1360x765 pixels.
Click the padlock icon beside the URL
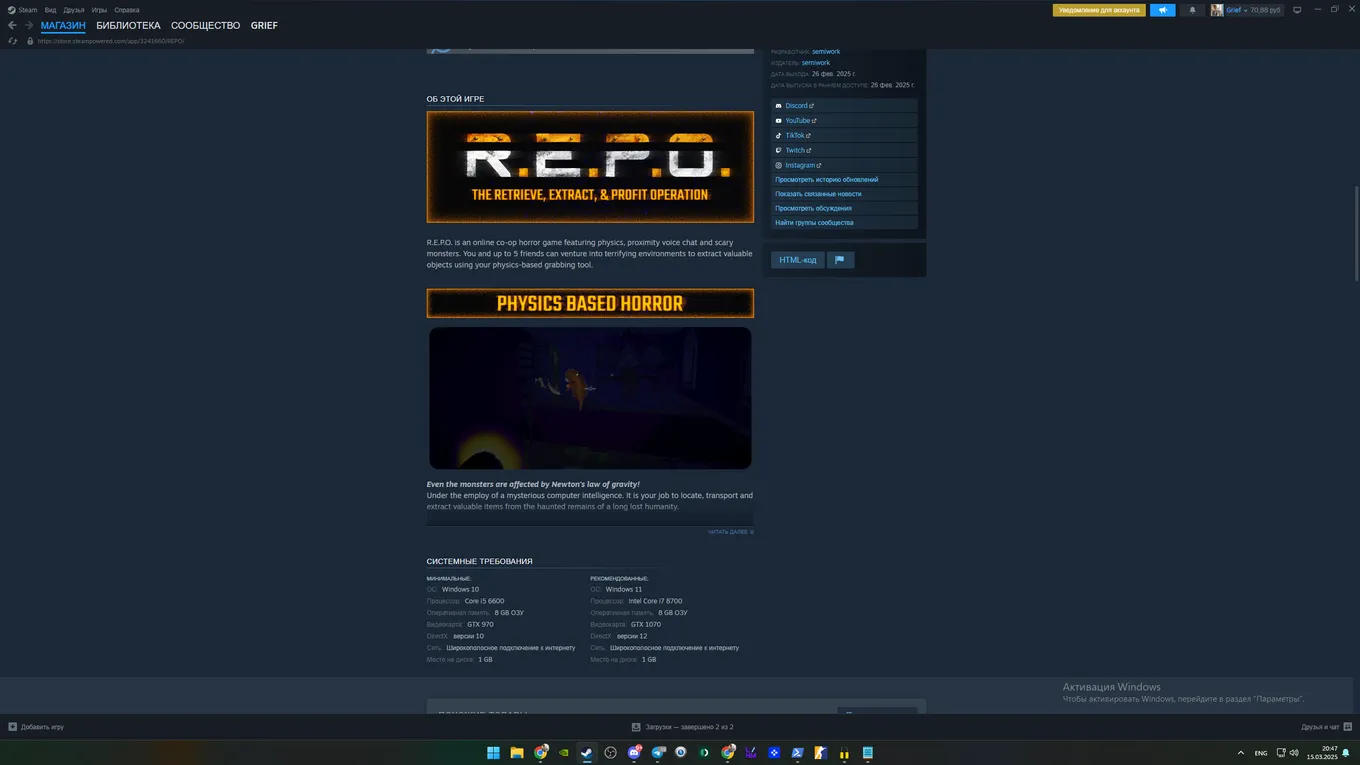coord(31,41)
